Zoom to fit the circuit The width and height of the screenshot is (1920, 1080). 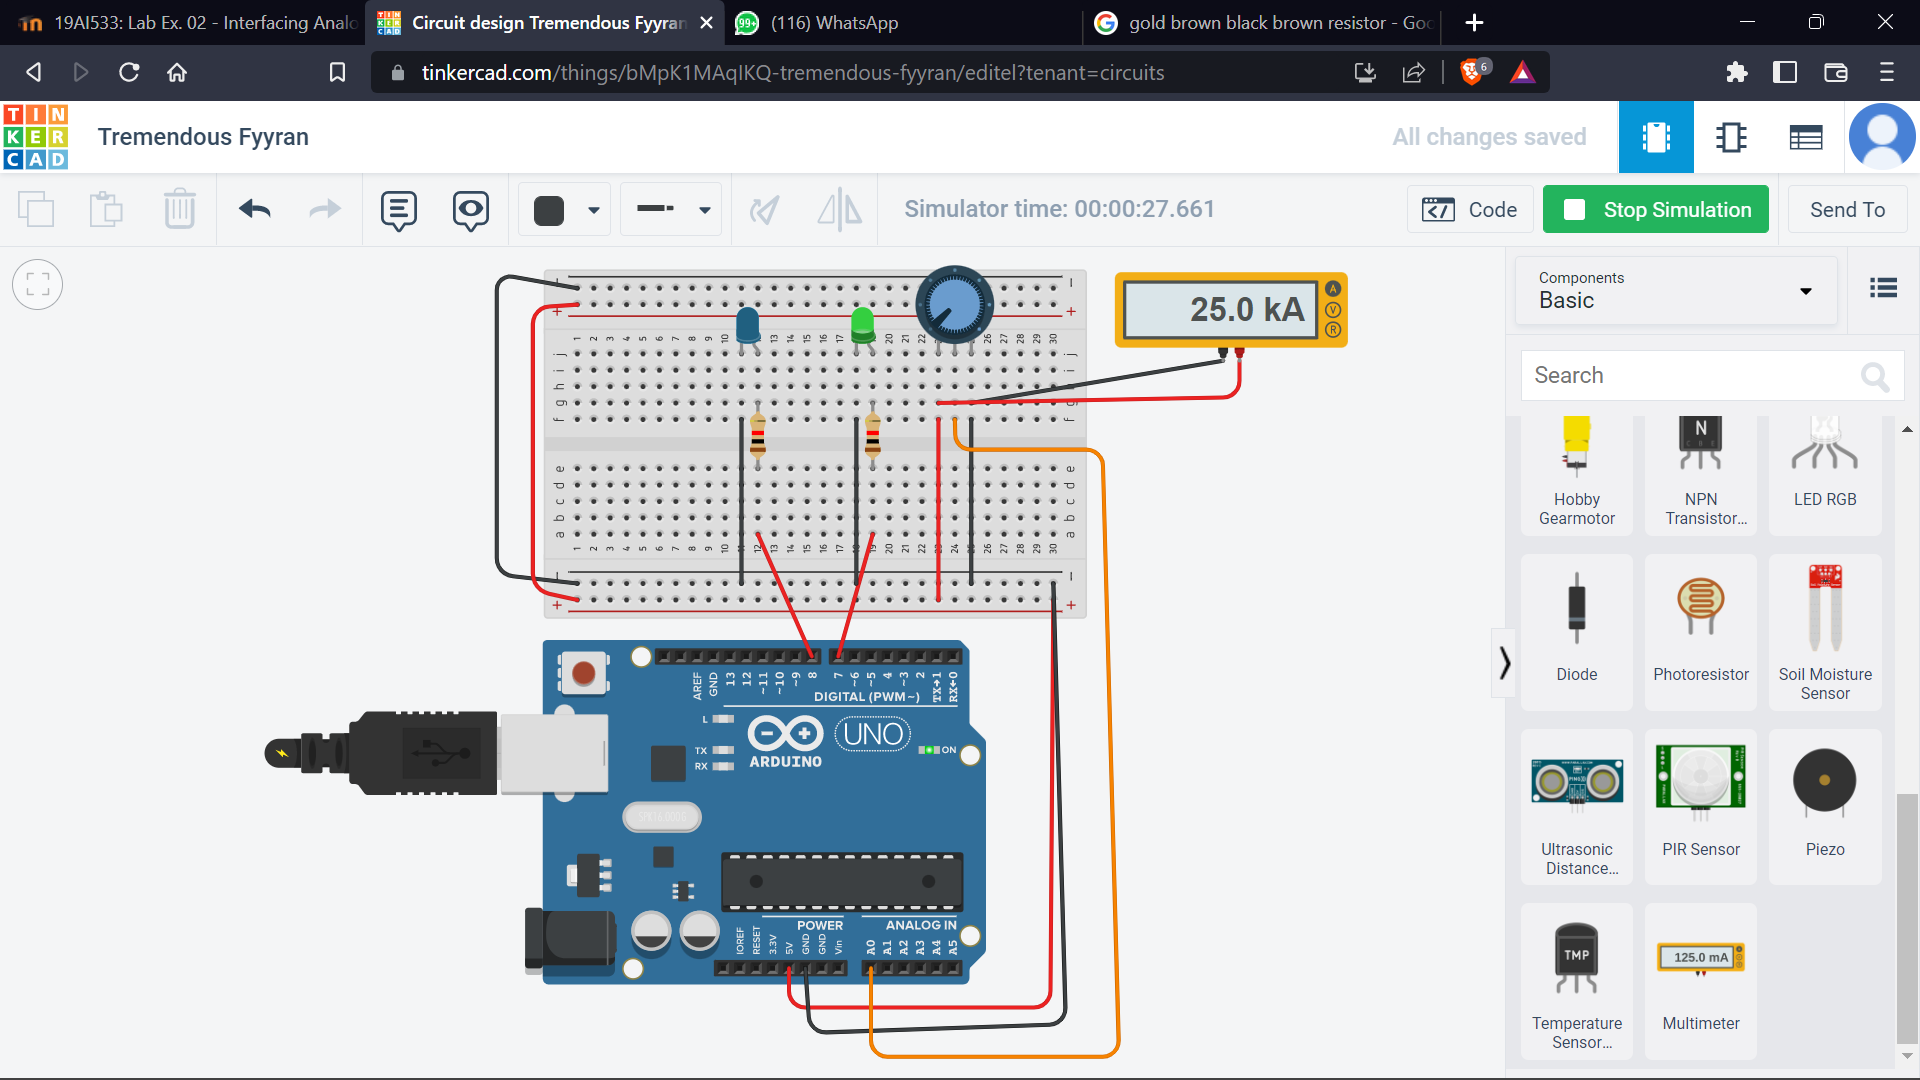tap(38, 285)
